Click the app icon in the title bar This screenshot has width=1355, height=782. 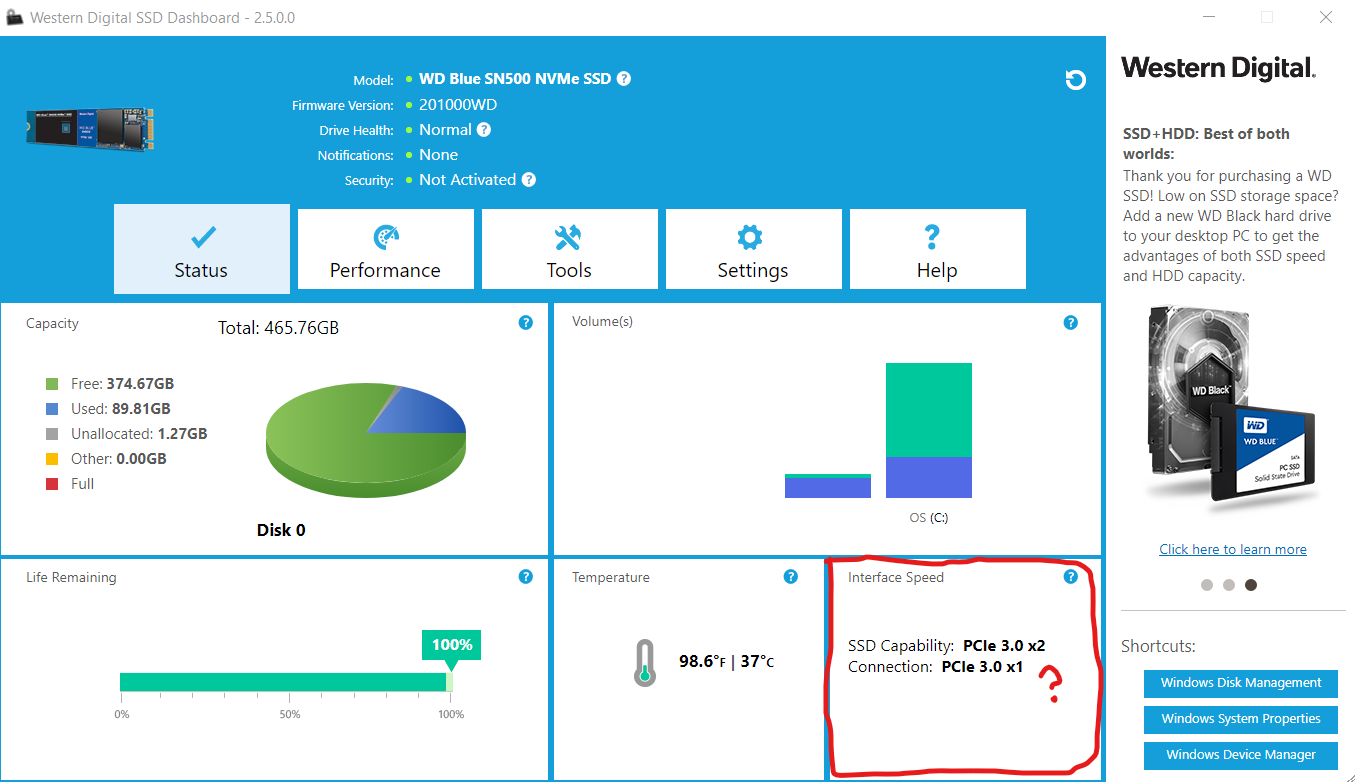tap(15, 17)
